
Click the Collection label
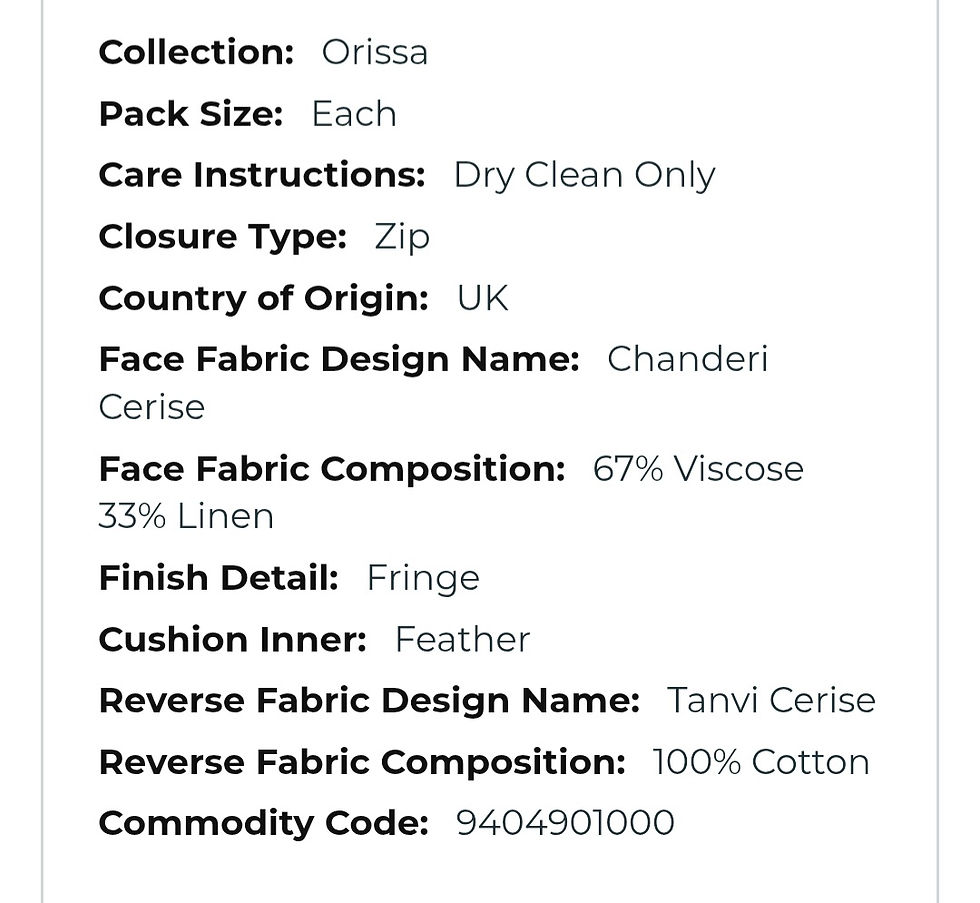coord(196,52)
